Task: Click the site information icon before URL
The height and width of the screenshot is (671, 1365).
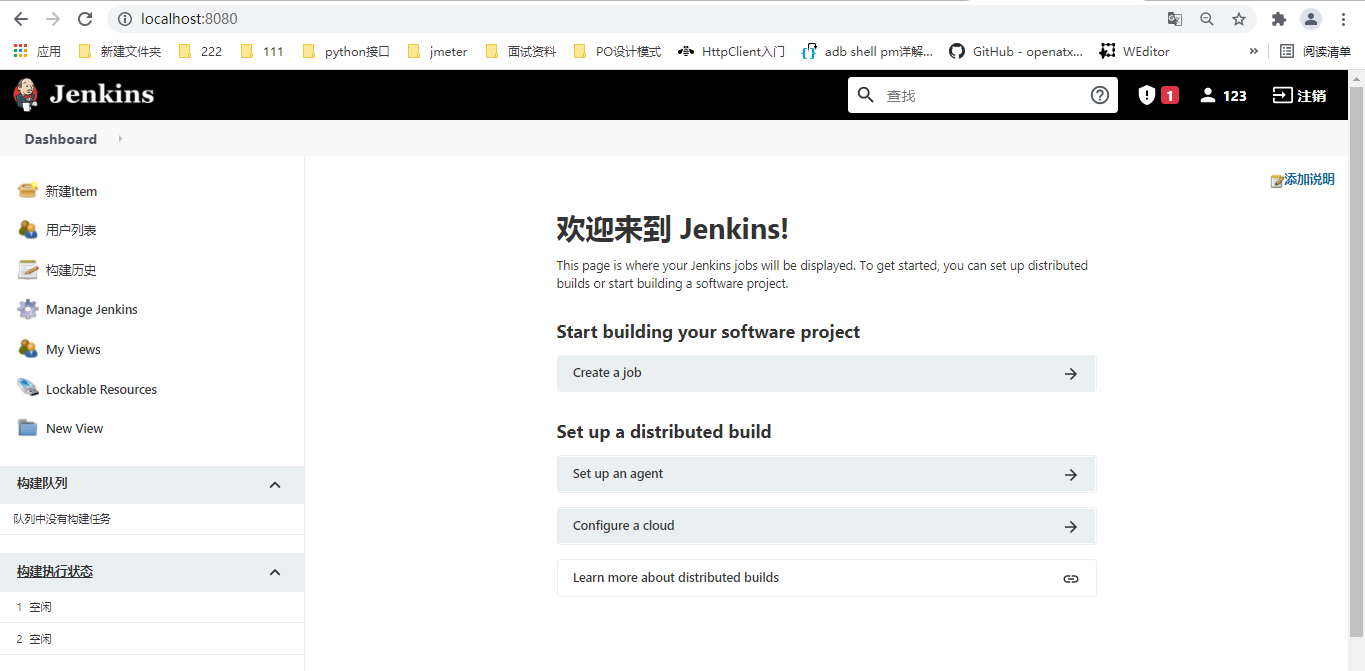Action: [x=125, y=19]
